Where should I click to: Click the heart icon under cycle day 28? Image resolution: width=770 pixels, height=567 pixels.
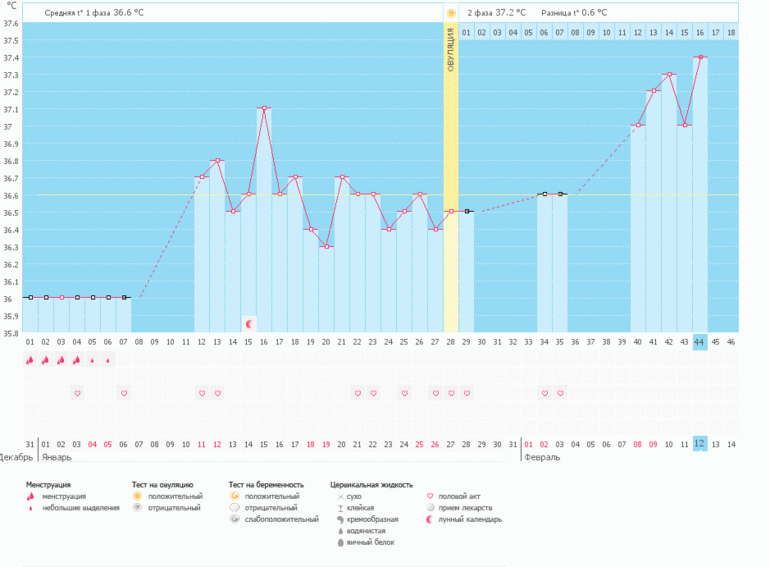[x=451, y=393]
